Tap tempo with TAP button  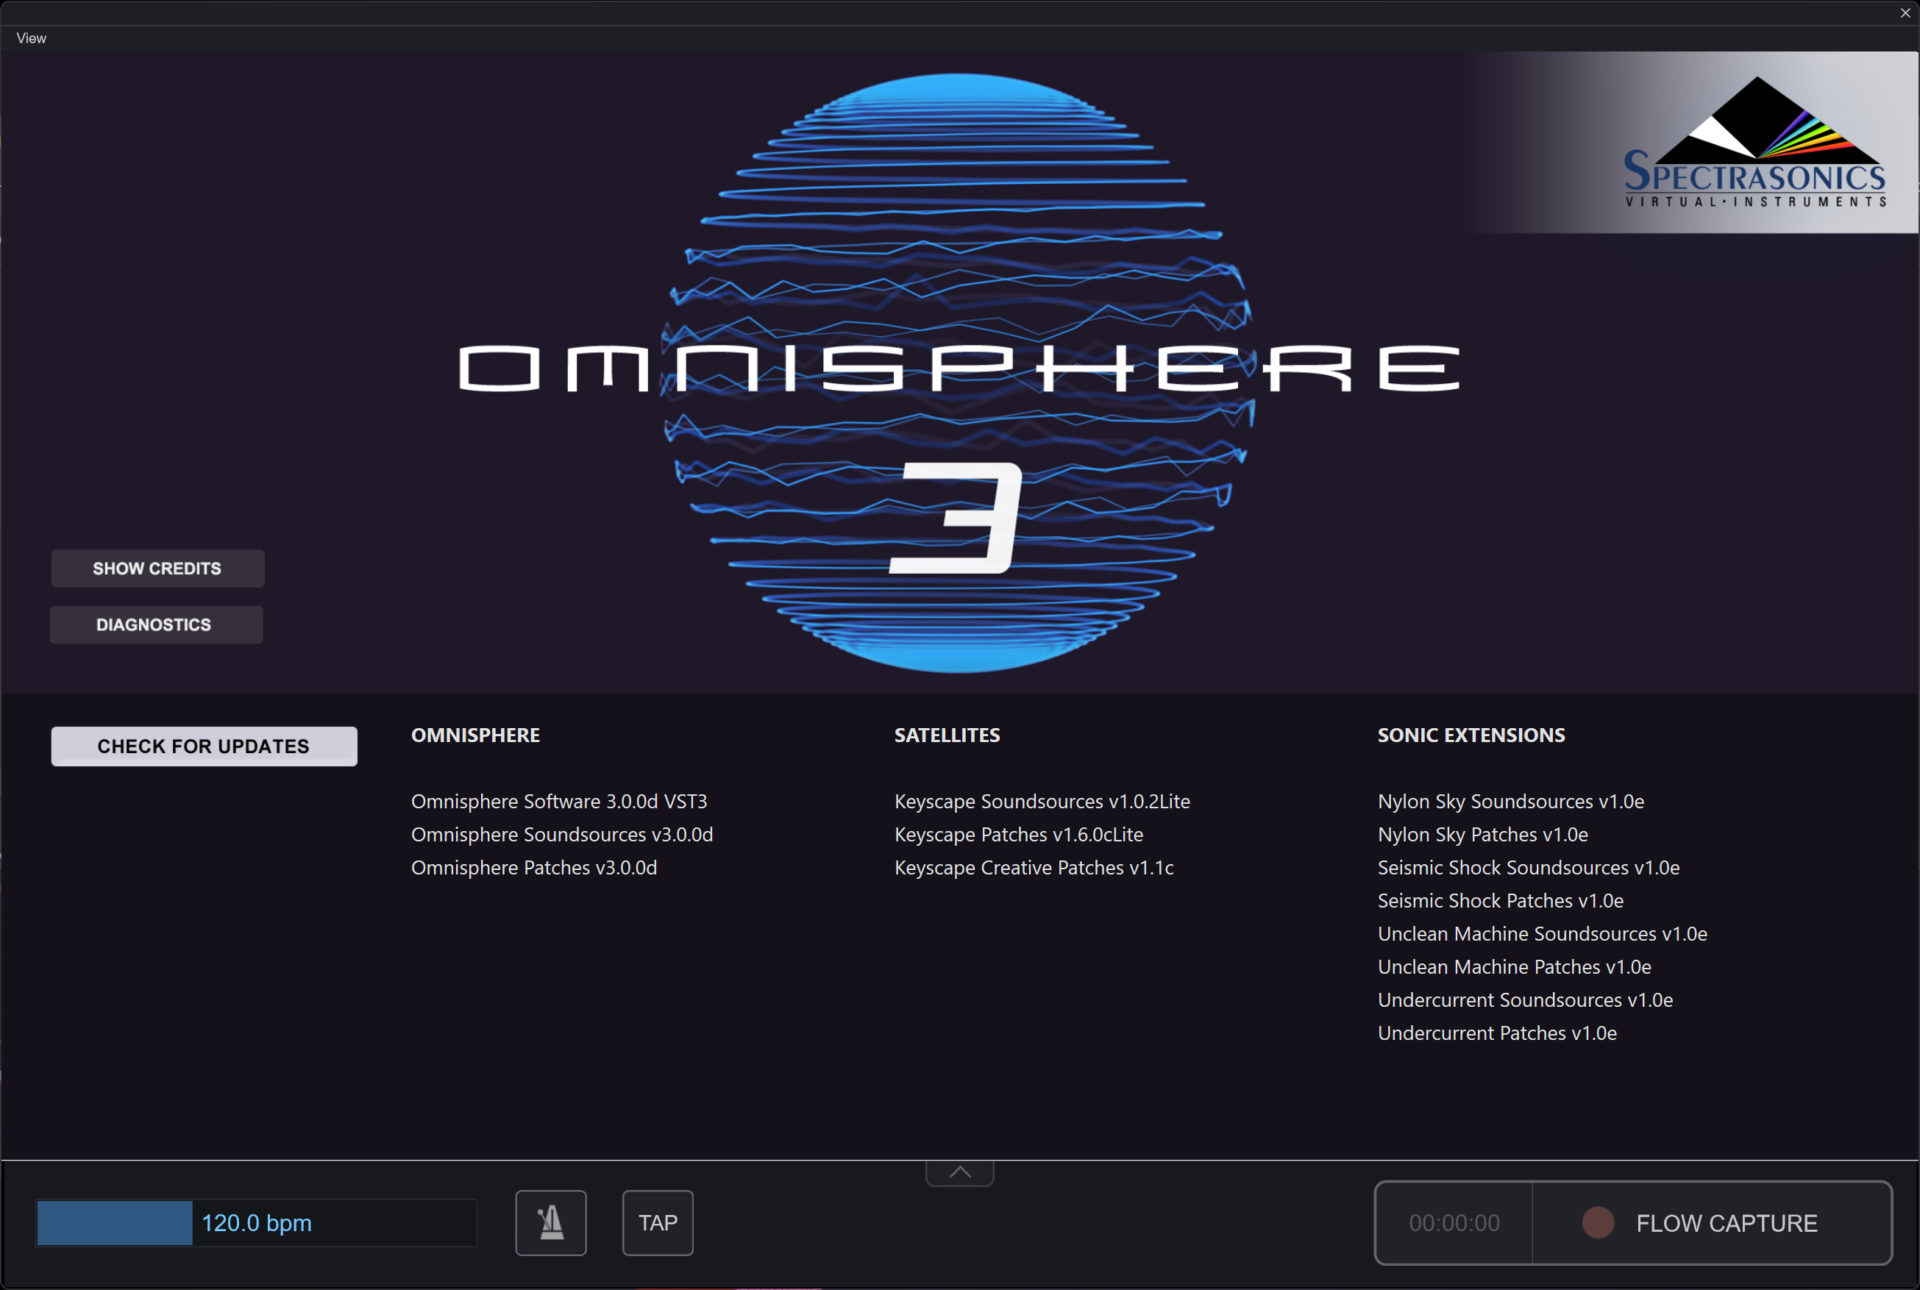pyautogui.click(x=657, y=1222)
